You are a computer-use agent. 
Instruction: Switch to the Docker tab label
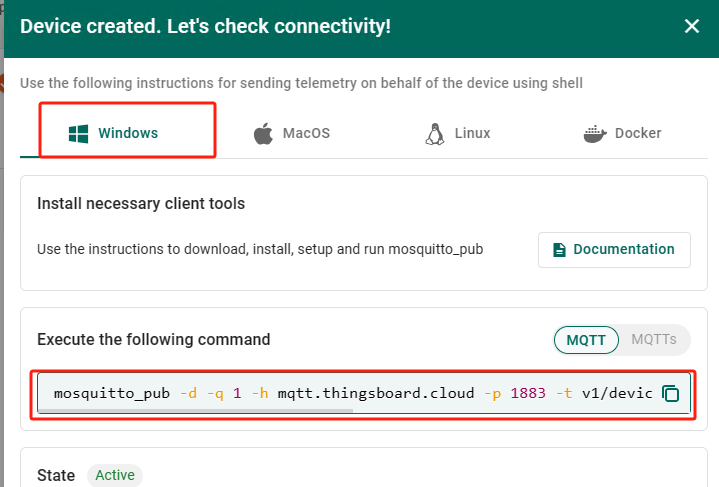(x=638, y=133)
